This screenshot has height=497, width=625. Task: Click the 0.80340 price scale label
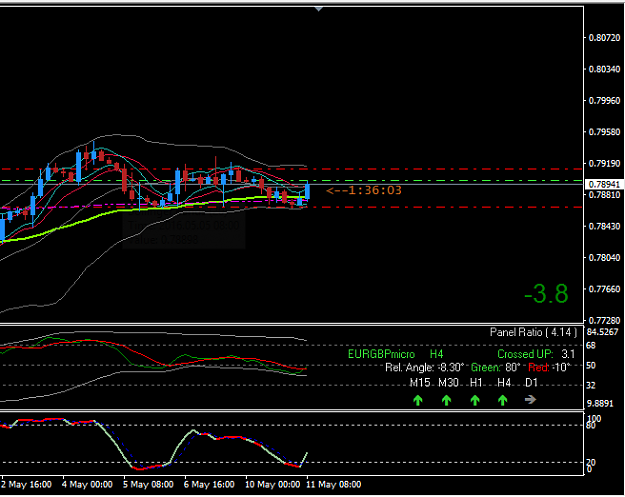tap(605, 69)
